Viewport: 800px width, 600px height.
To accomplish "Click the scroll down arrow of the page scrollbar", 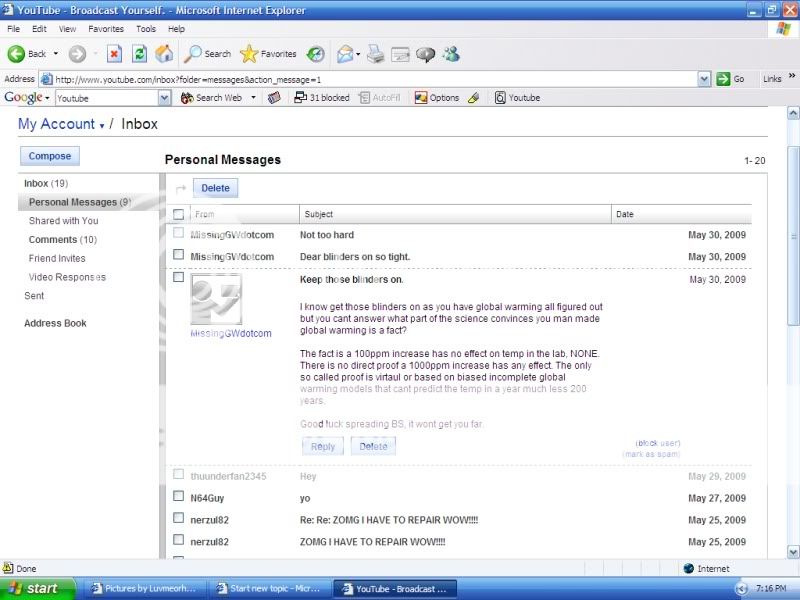I will coord(793,552).
